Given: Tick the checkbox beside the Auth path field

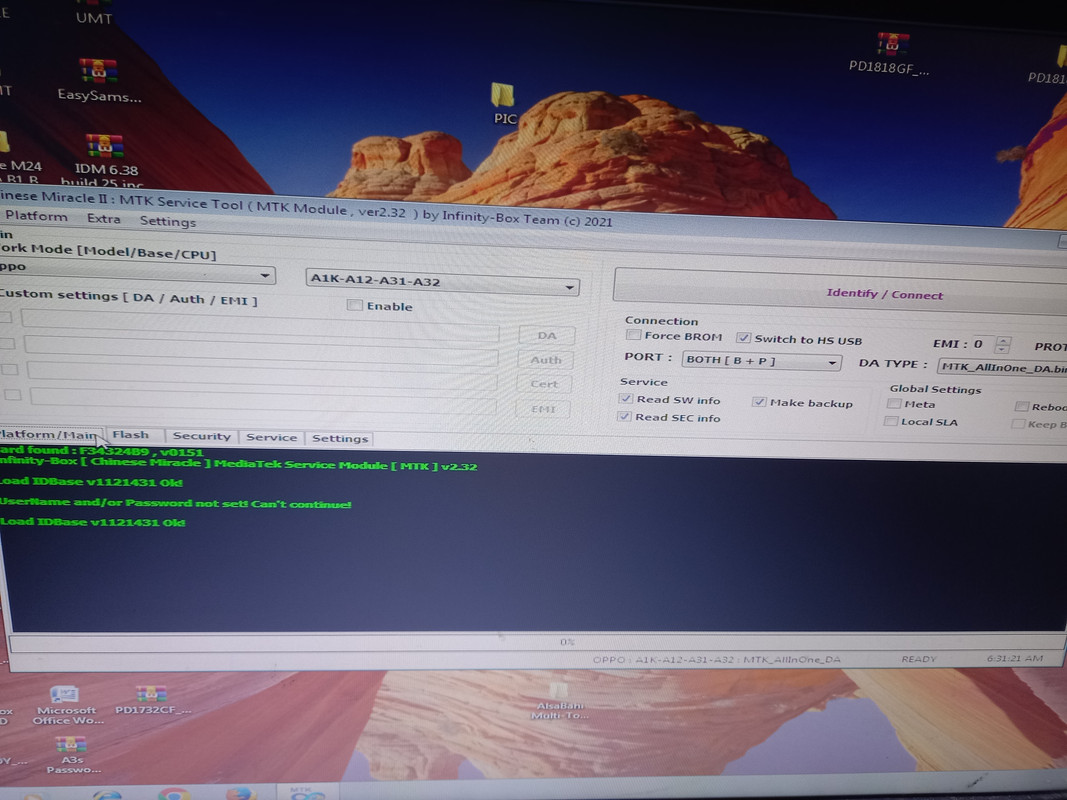Looking at the screenshot, I should (7, 344).
